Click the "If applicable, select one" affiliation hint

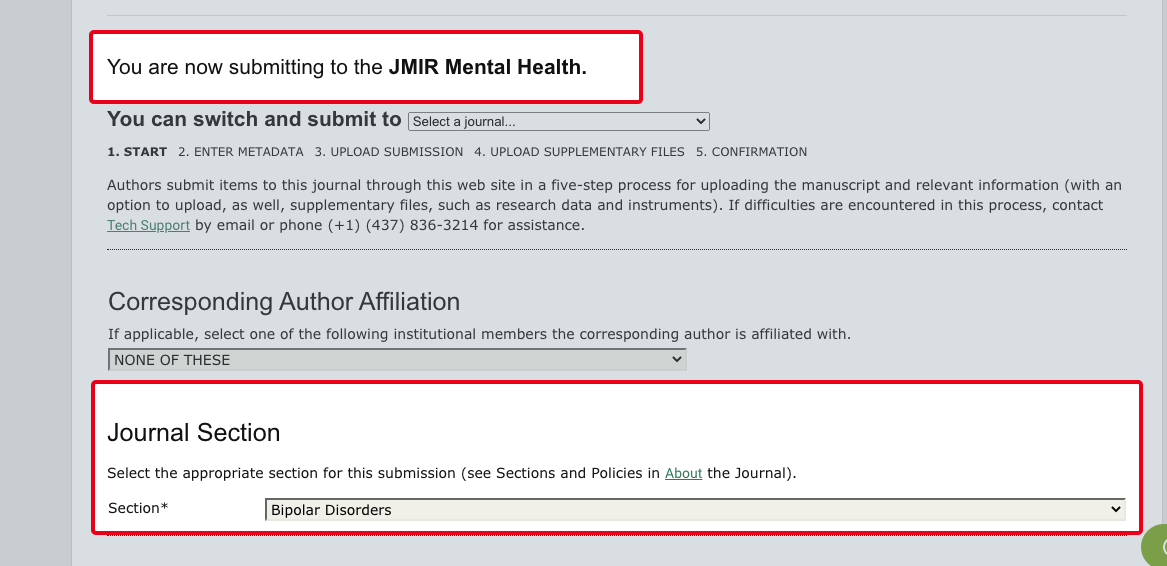pyautogui.click(x=479, y=334)
